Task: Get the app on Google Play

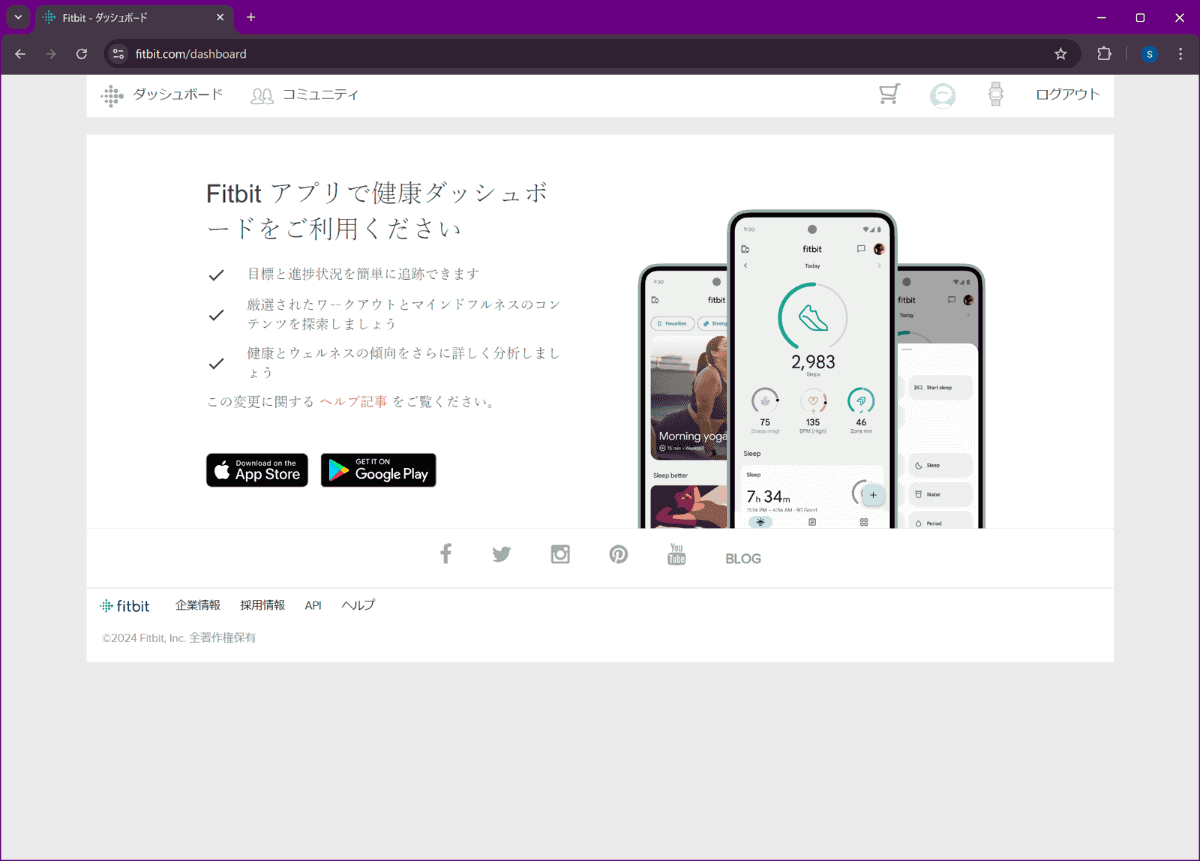Action: [378, 470]
